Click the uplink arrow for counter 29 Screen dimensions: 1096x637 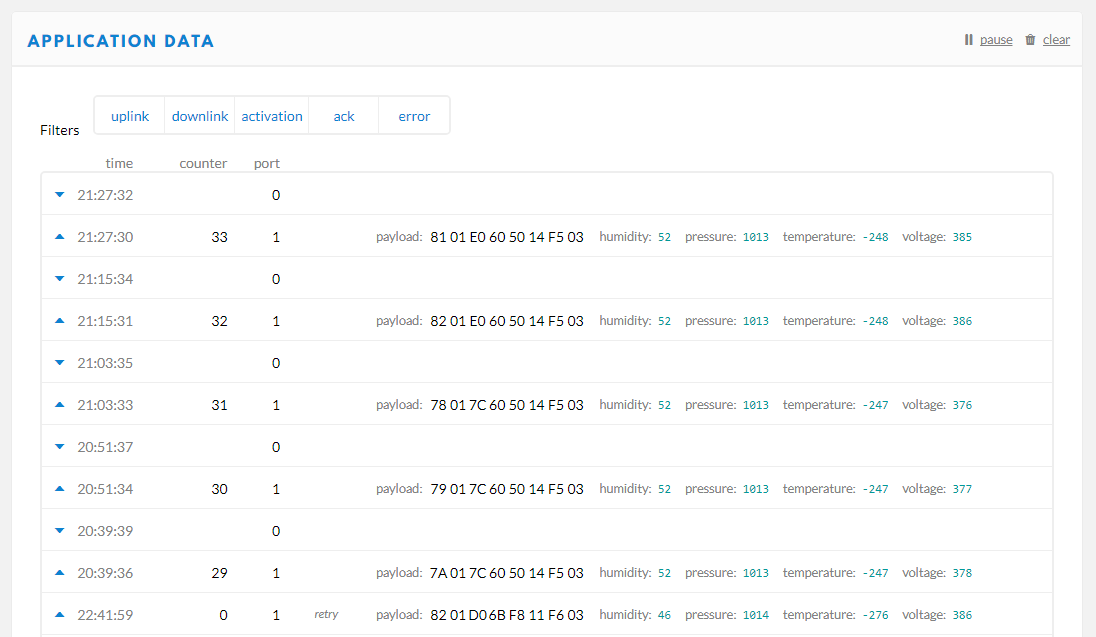[59, 573]
